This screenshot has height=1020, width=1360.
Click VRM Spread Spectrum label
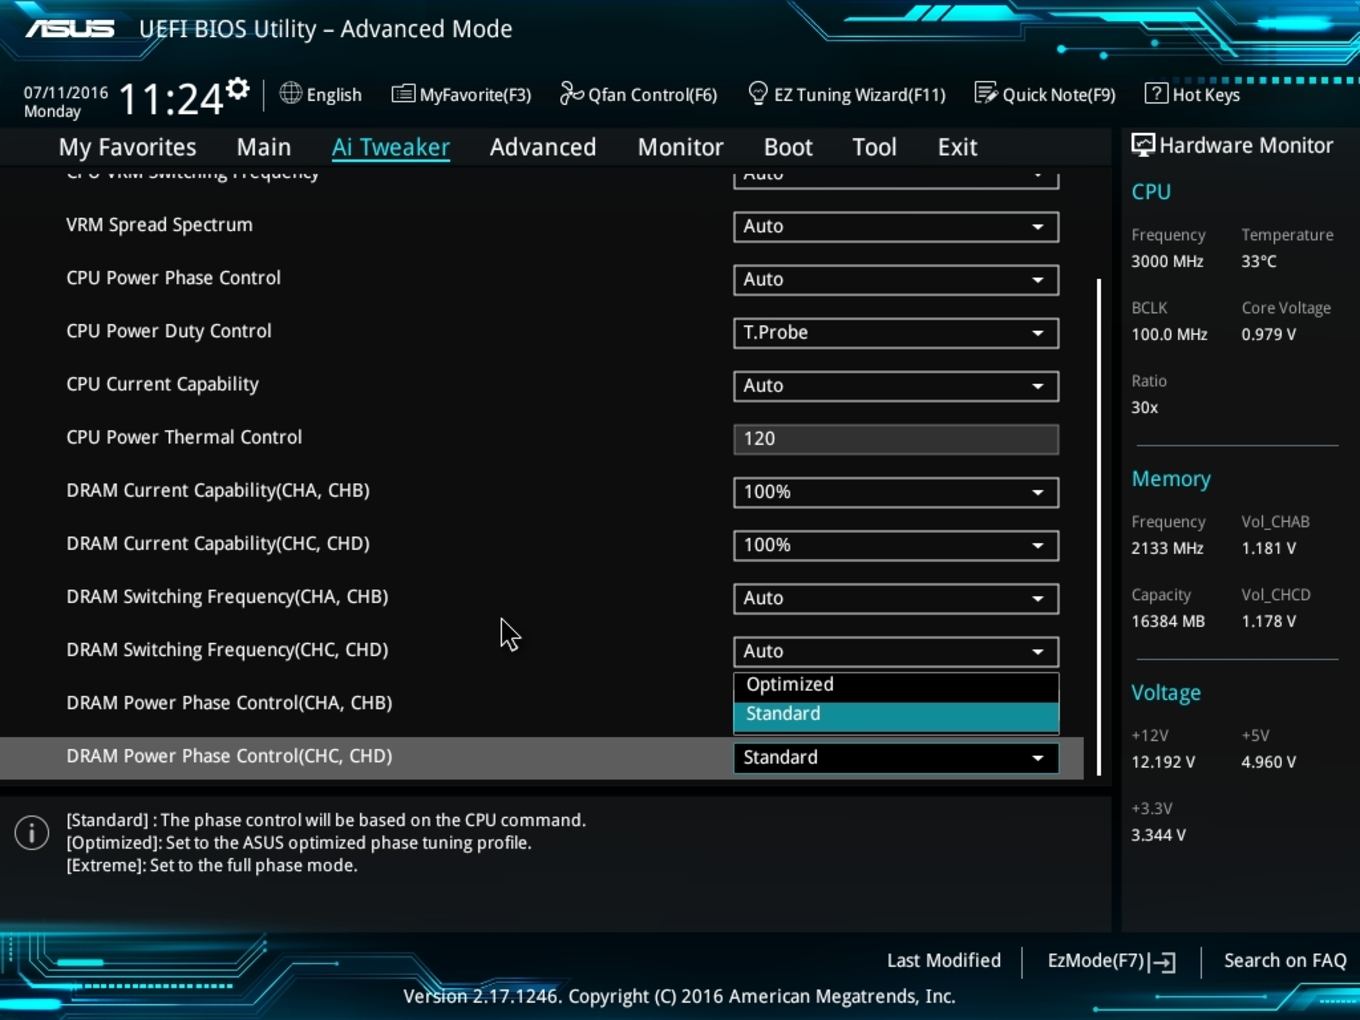tap(159, 225)
